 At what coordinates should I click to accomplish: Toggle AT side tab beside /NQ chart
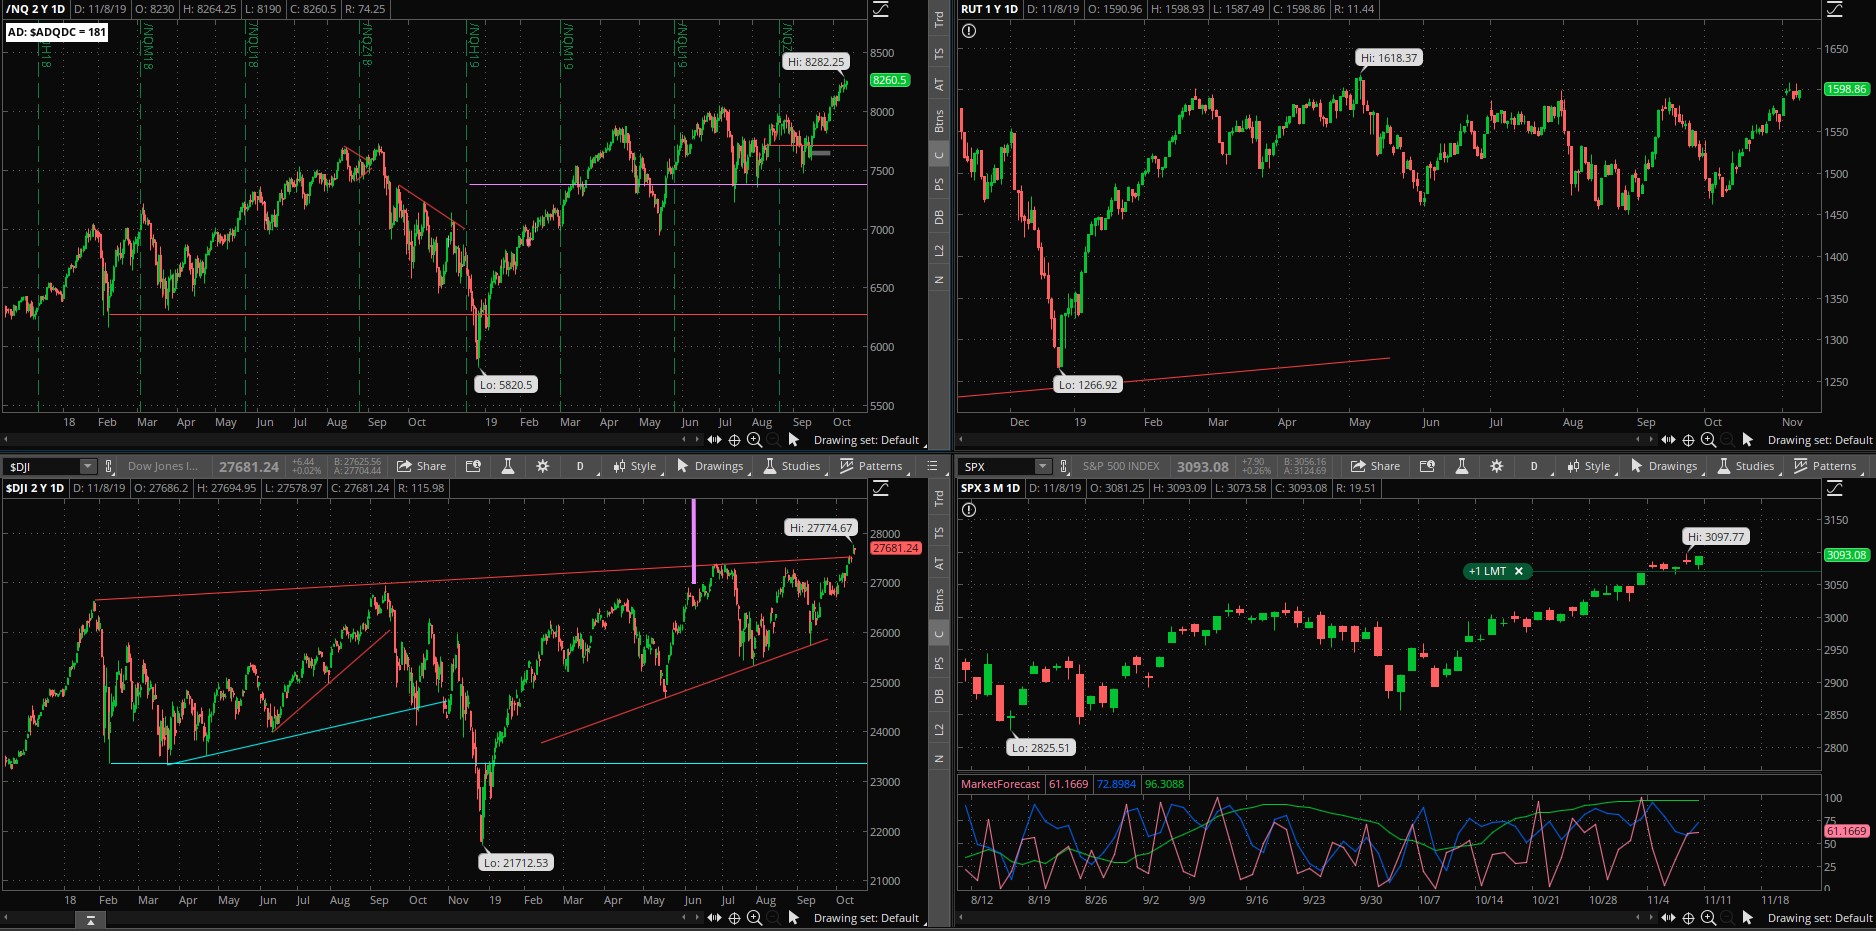click(x=939, y=85)
